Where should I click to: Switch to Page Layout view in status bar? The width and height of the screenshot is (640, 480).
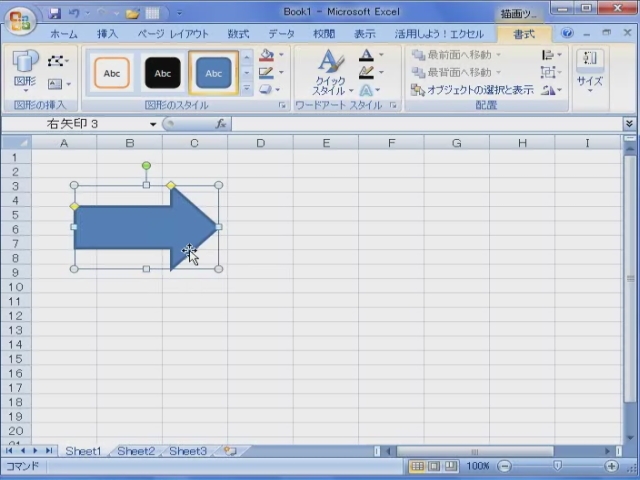click(x=433, y=466)
